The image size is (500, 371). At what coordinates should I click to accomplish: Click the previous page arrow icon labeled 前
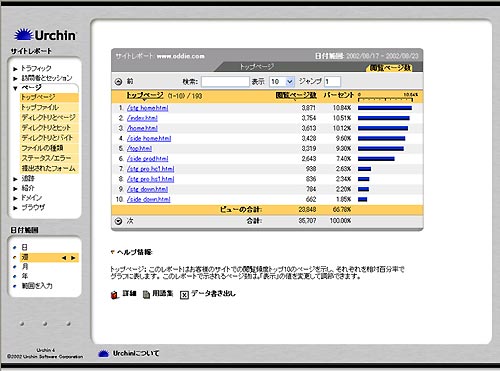[x=118, y=81]
